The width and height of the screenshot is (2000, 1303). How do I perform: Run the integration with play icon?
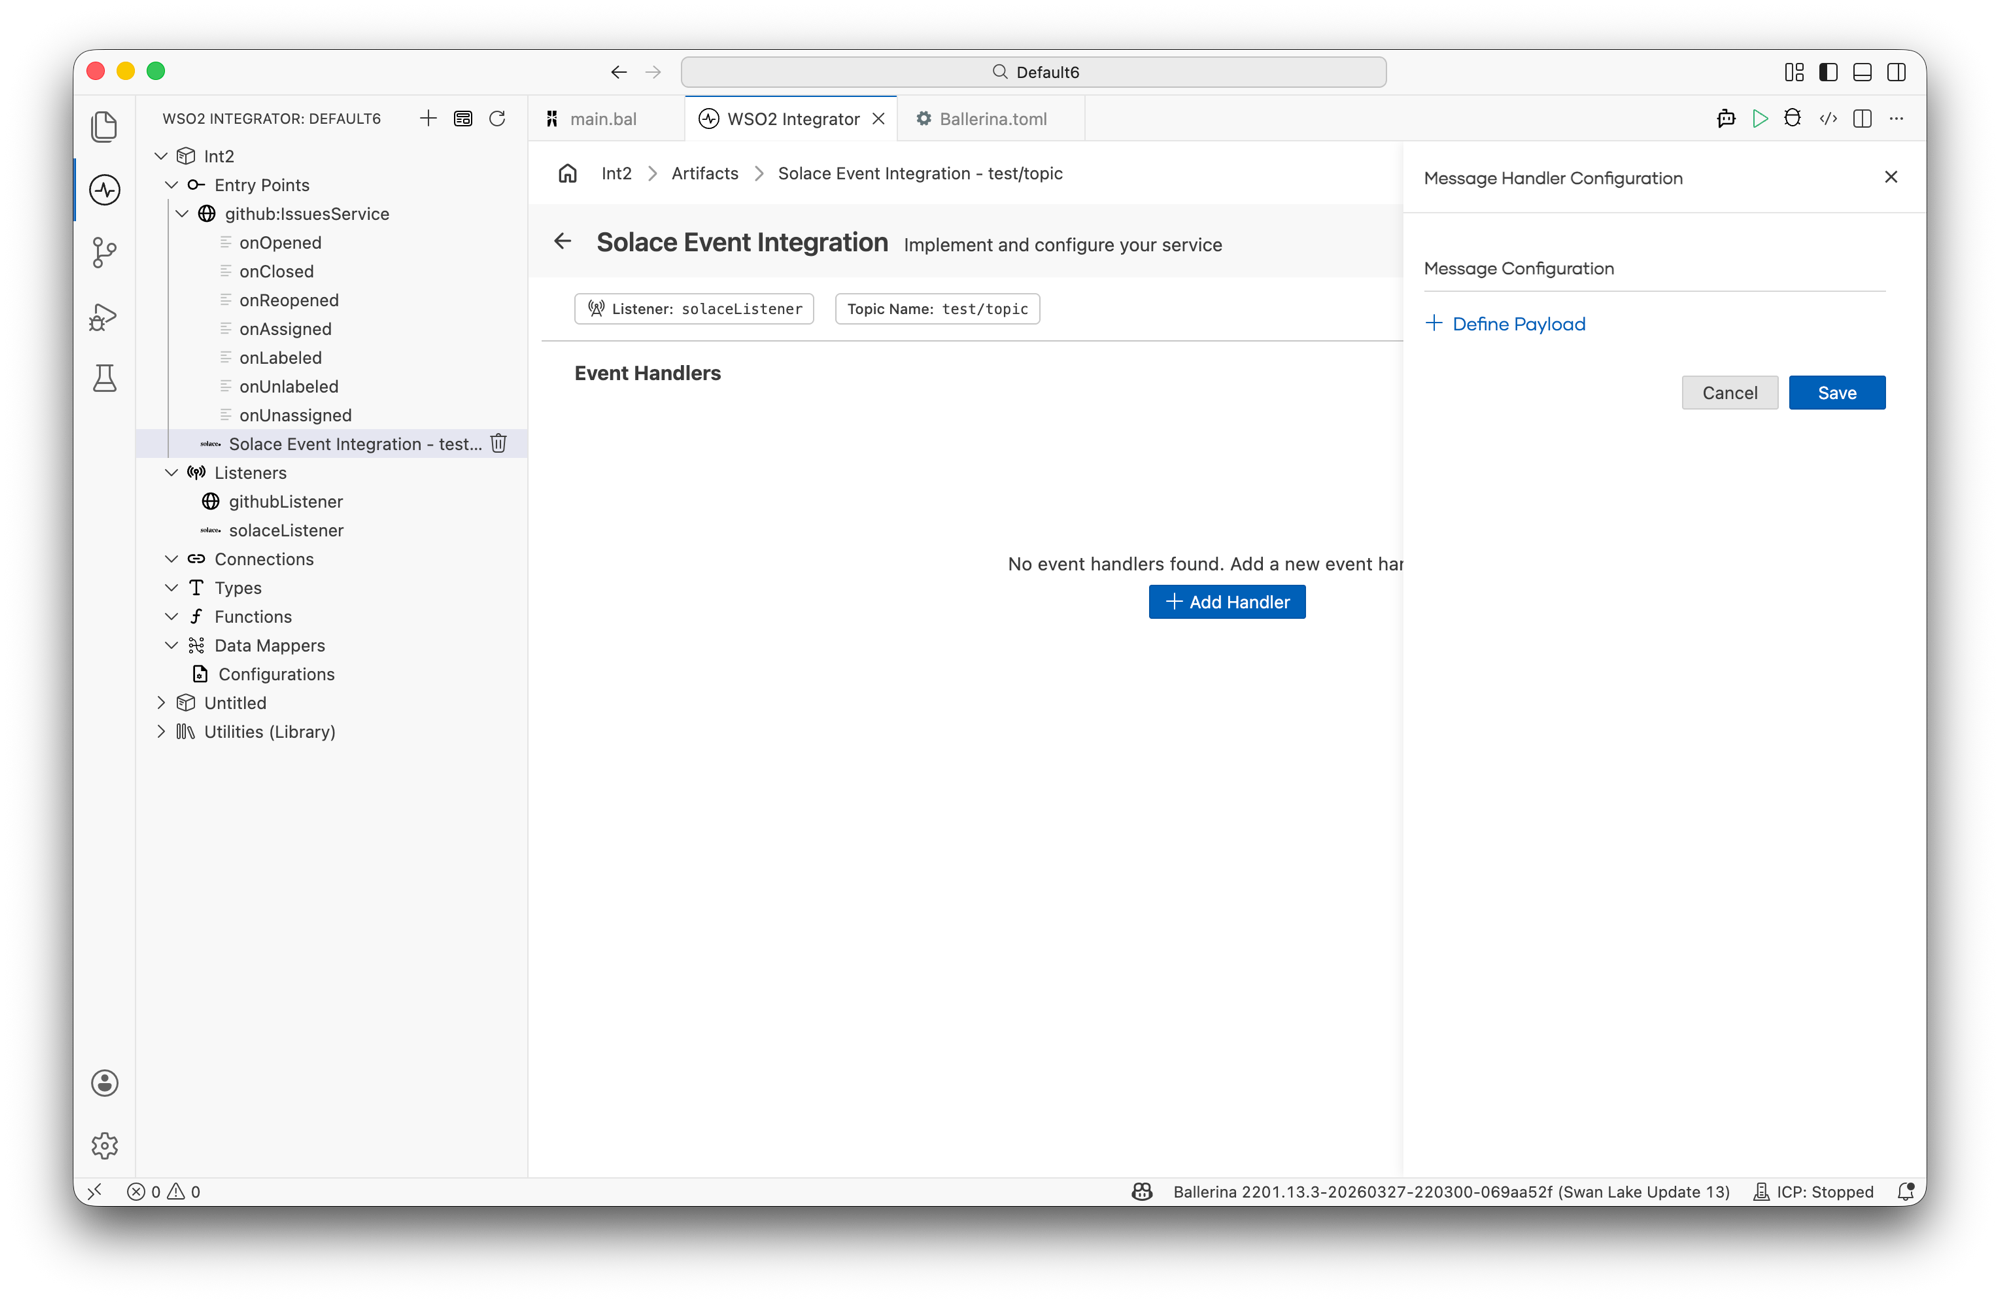(1760, 118)
